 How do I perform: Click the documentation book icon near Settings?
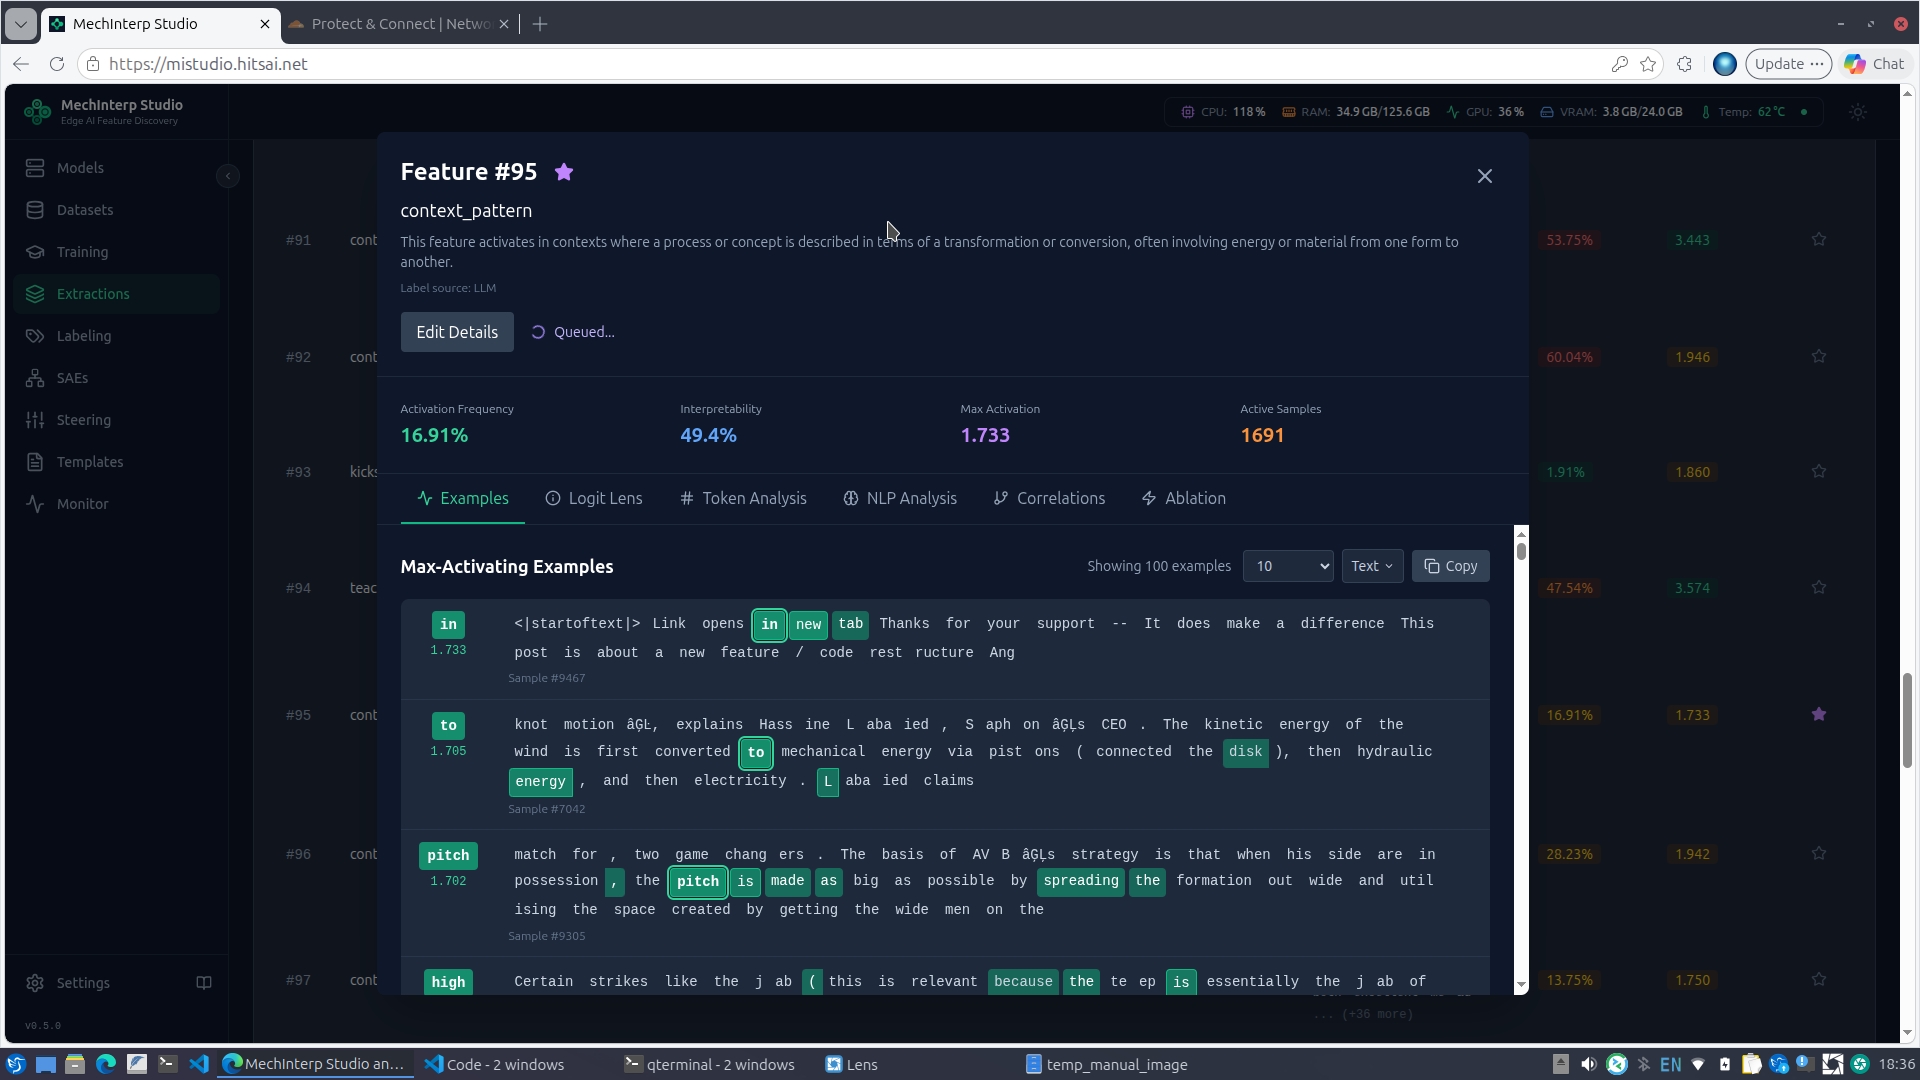point(204,983)
